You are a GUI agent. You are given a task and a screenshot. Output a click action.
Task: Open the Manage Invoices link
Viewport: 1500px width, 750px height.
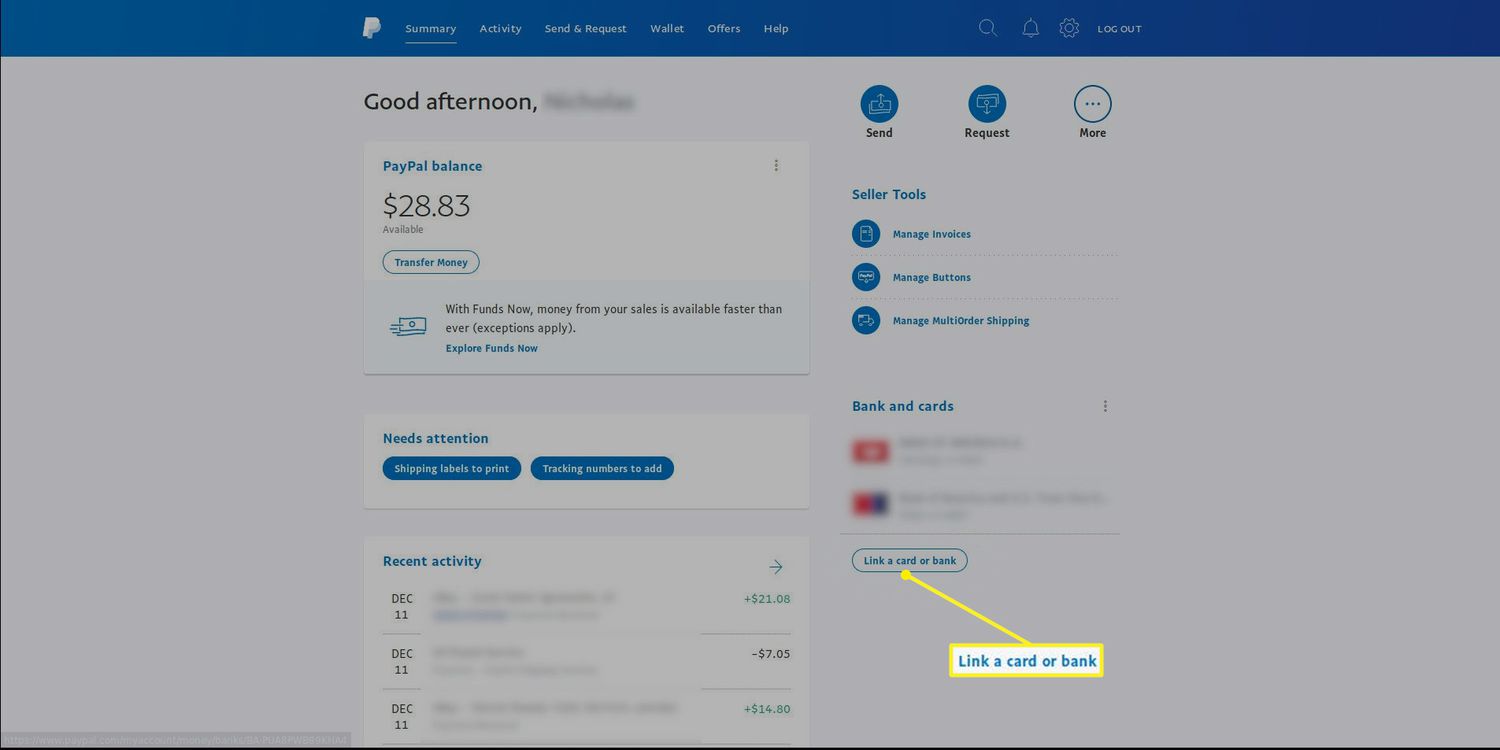(x=932, y=234)
